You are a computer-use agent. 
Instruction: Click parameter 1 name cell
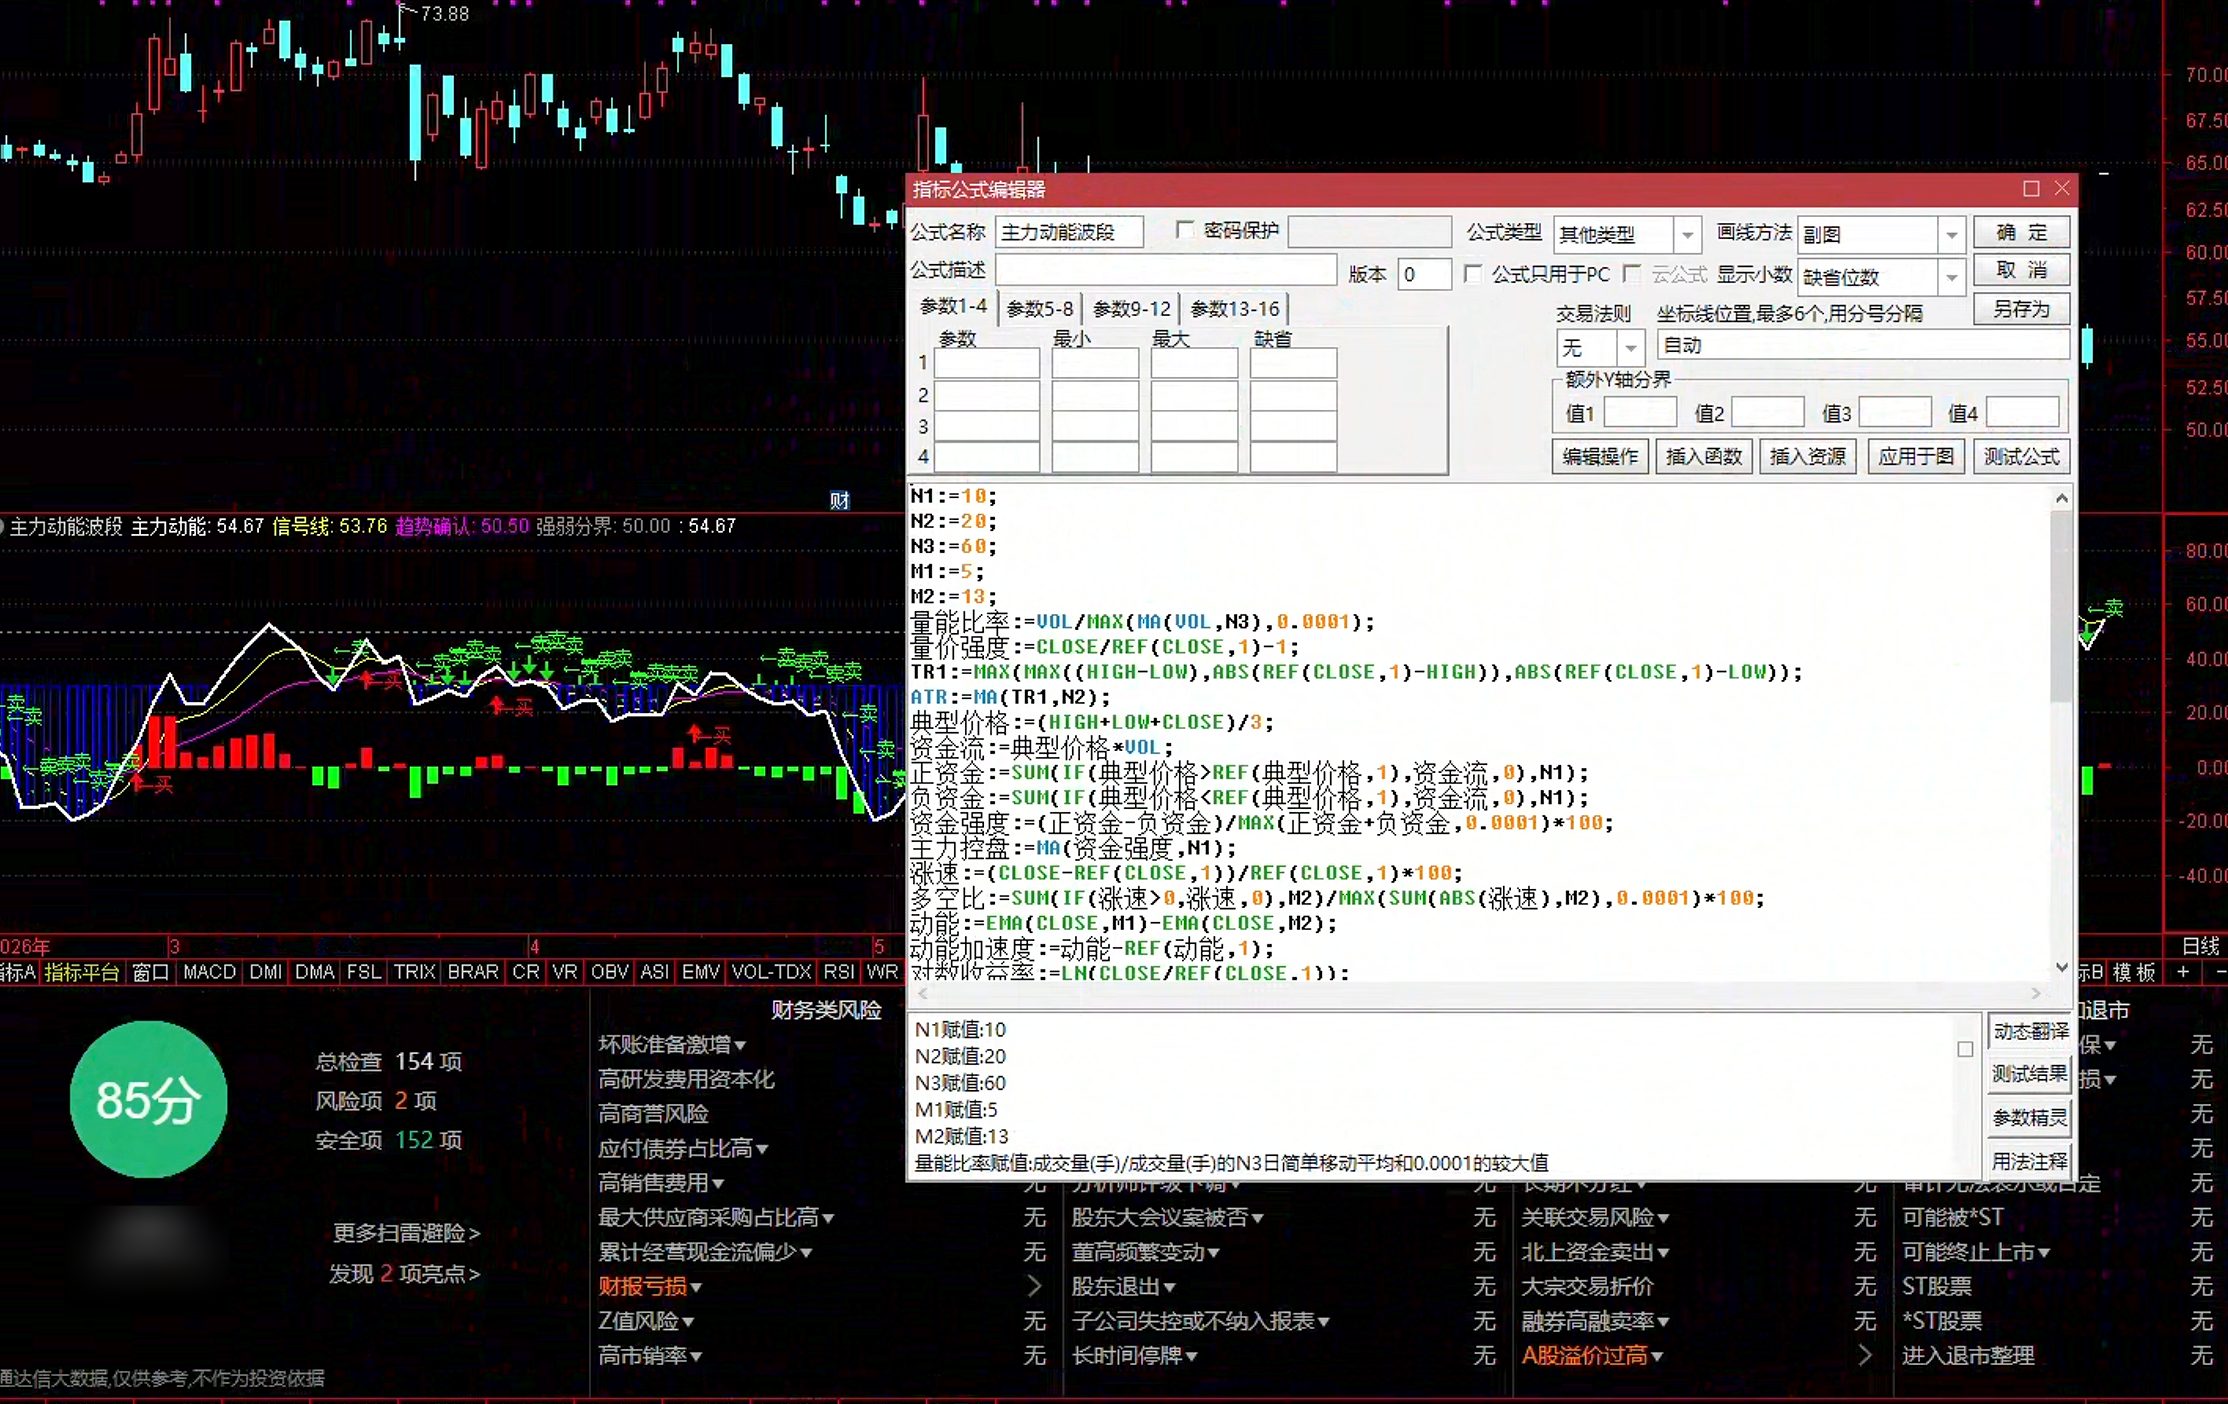click(986, 363)
